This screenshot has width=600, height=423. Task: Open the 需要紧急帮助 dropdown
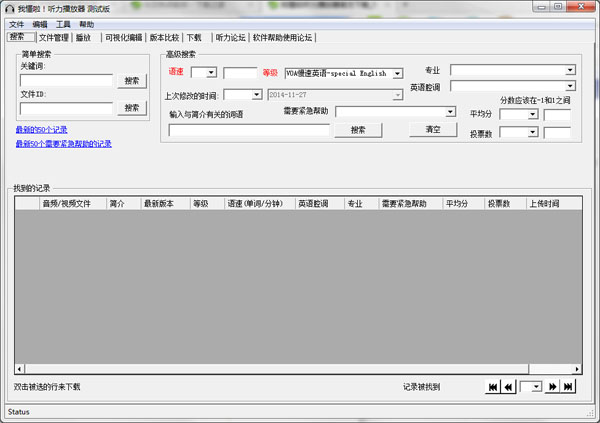point(450,112)
